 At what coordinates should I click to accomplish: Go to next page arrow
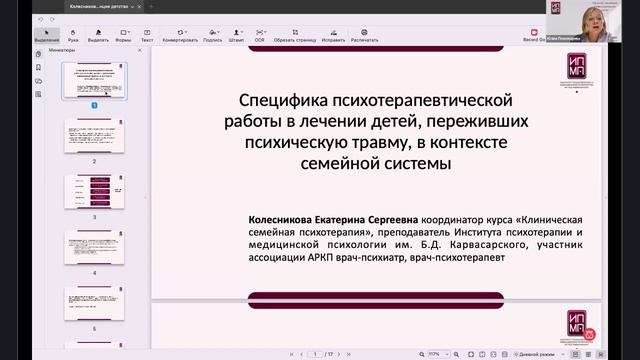coord(339,354)
